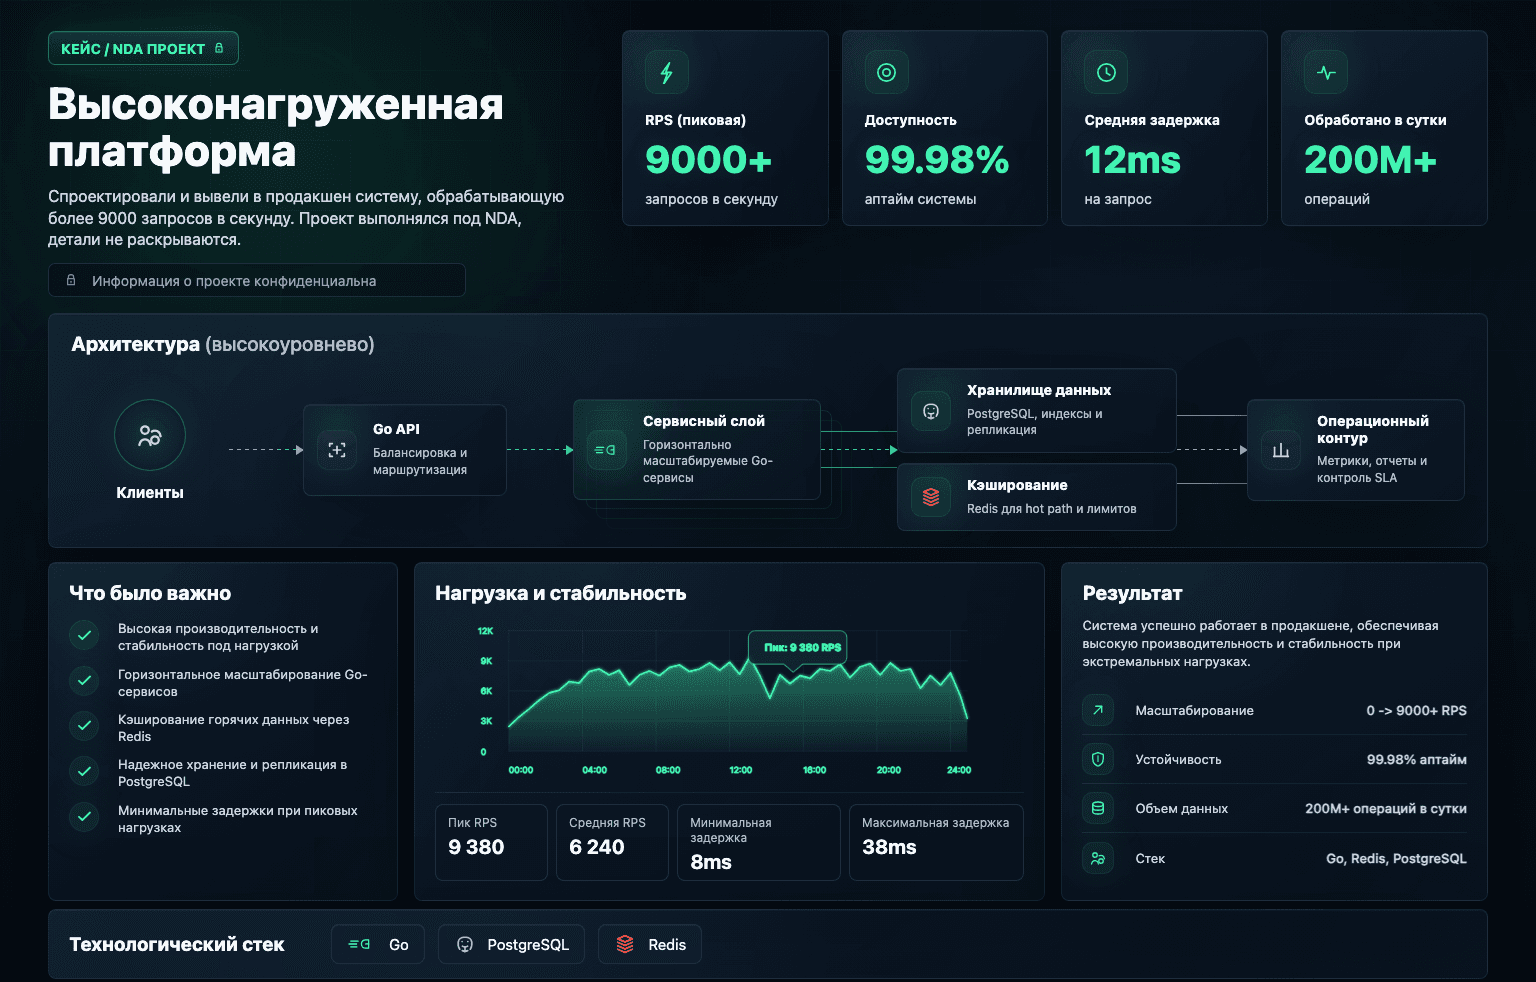Click checkmark next to Минимальные задержки

(84, 816)
